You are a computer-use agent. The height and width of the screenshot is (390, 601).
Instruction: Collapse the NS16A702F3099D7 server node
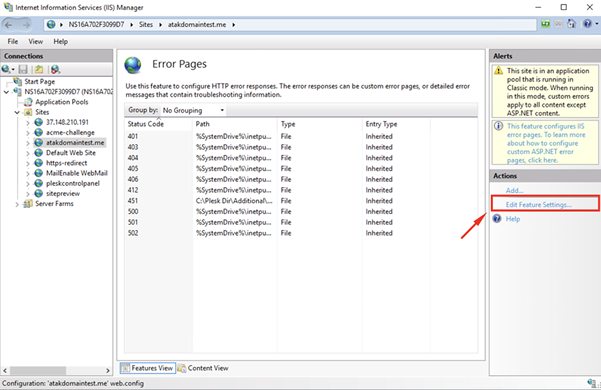7,92
